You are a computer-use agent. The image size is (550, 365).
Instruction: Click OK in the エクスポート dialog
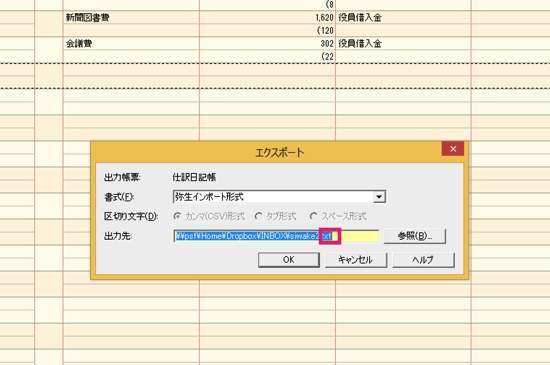coord(289,260)
